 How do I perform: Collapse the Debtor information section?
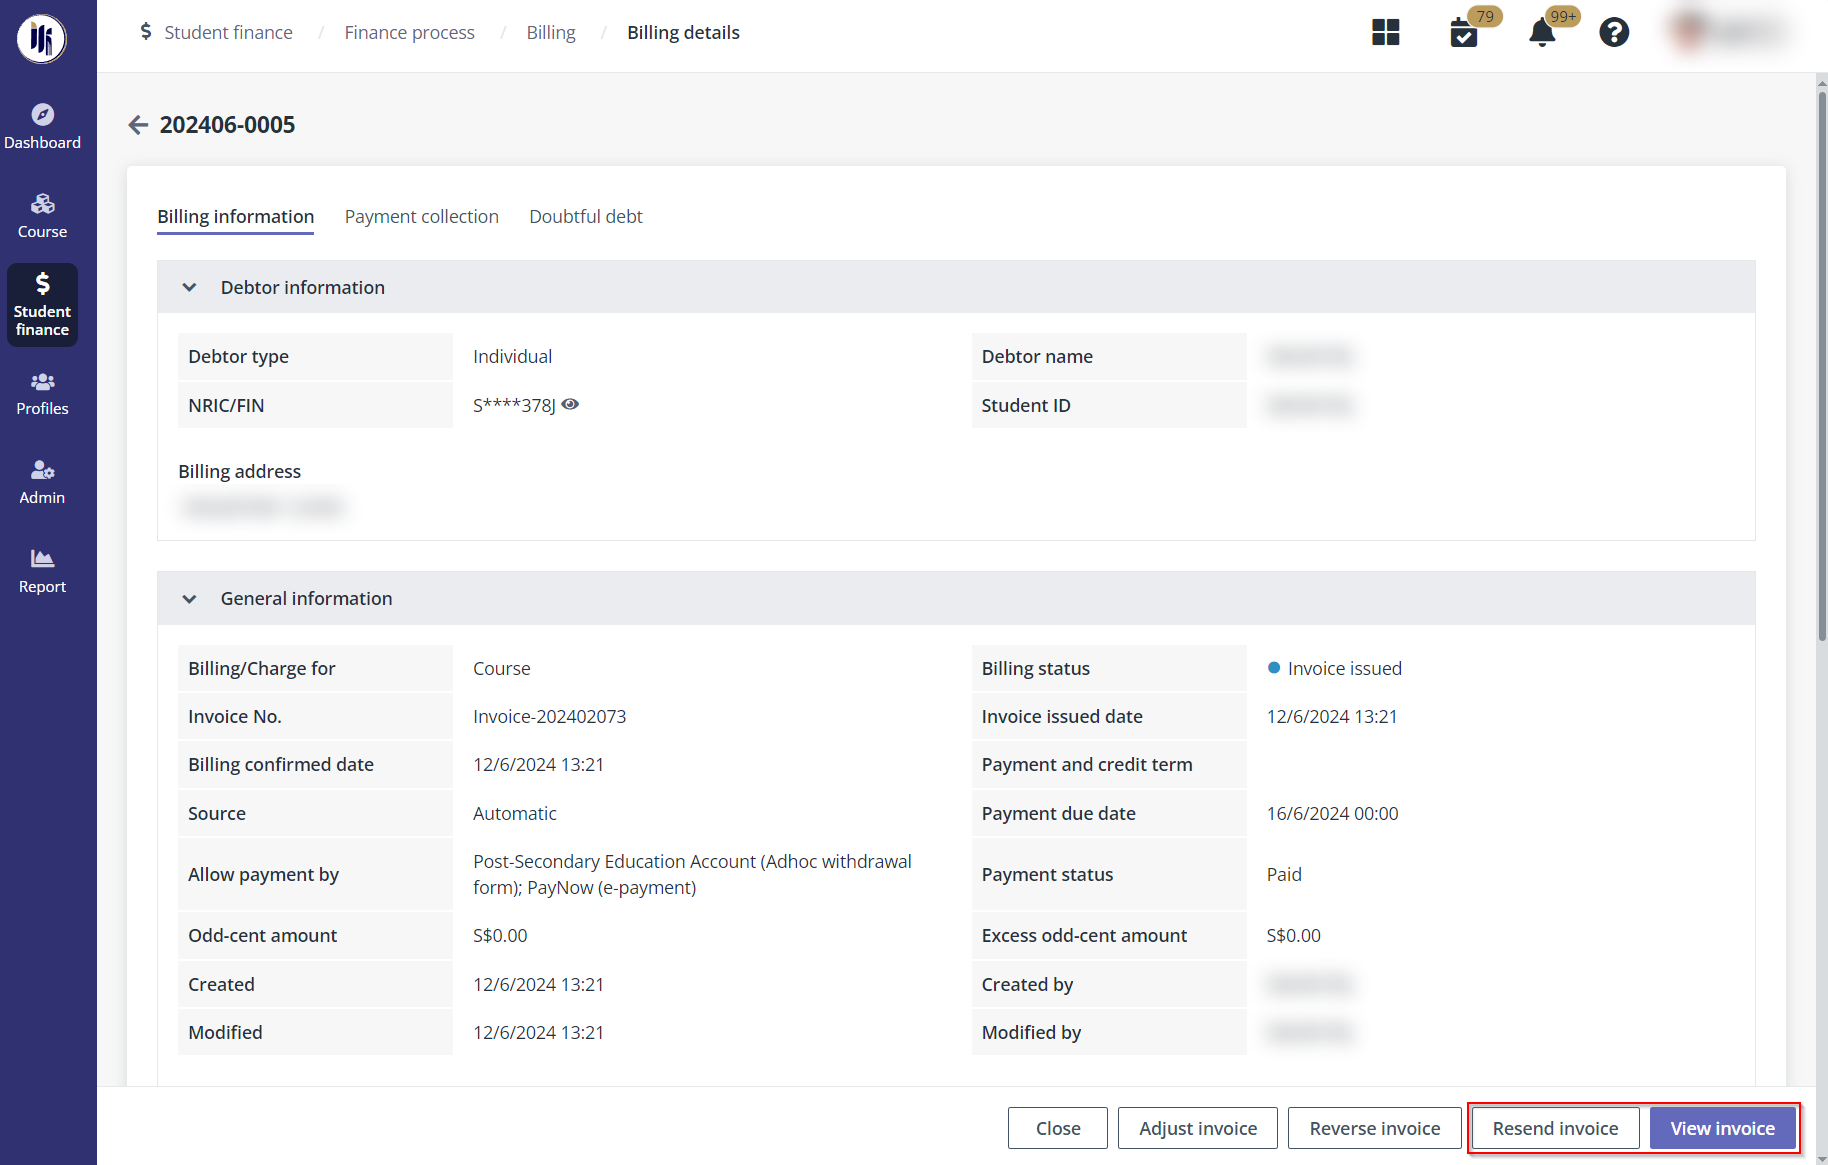(x=189, y=288)
